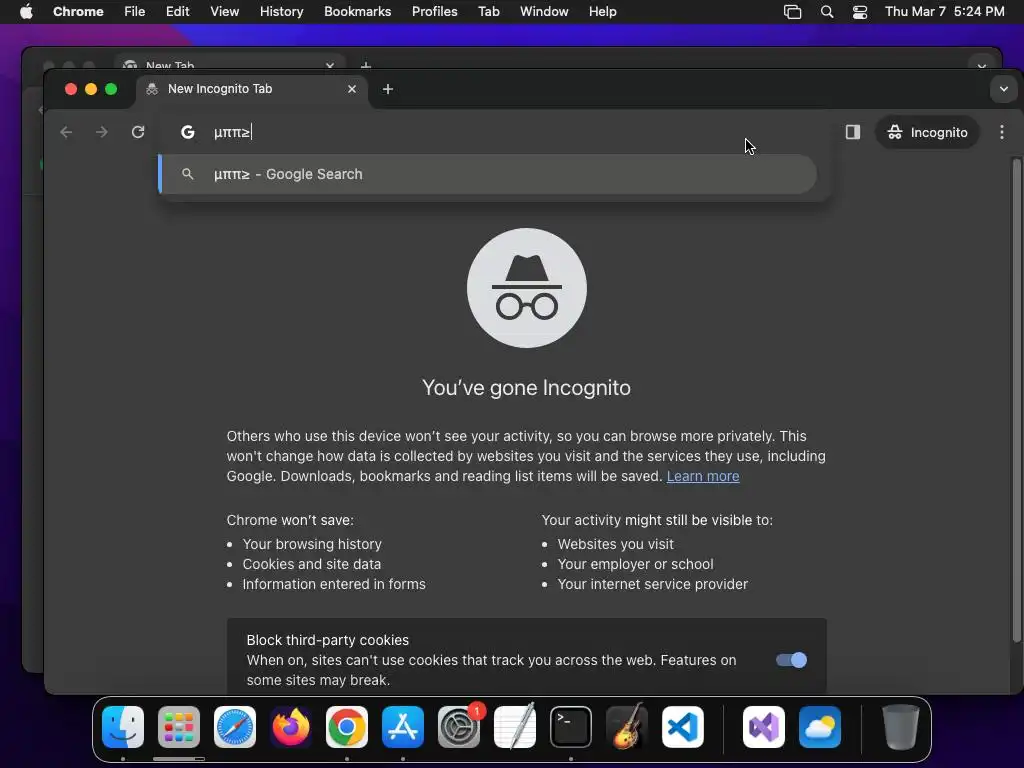Click the forward navigation arrow
The image size is (1024, 768).
pos(101,132)
